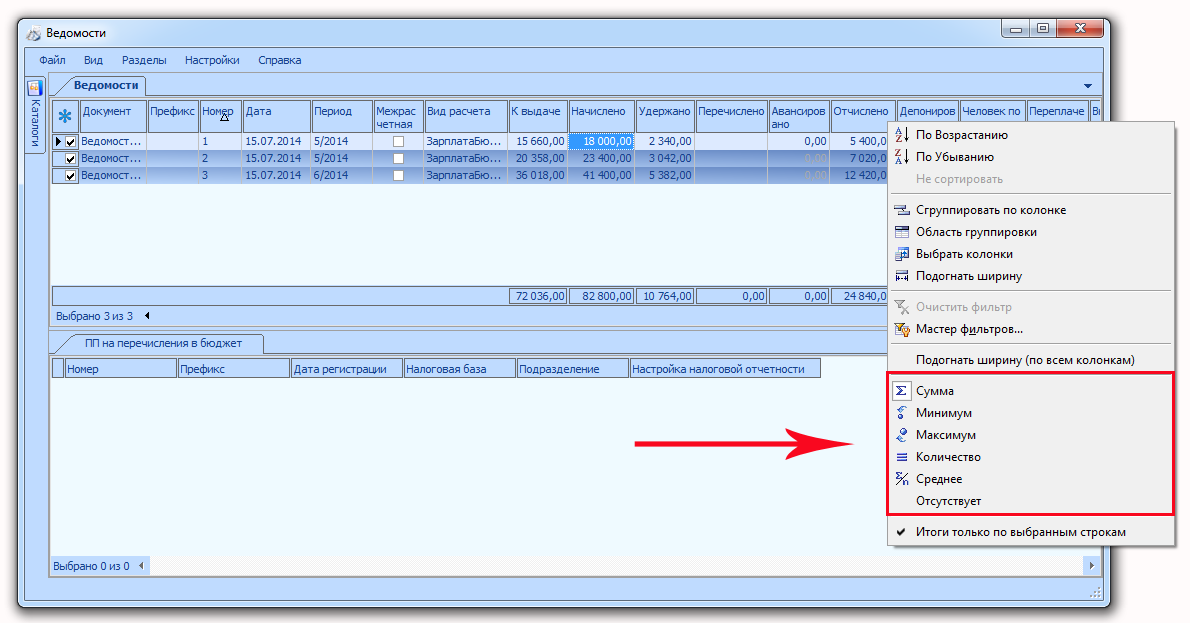The width and height of the screenshot is (1190, 623).
Task: Click the Сгруппировать по колонке icon
Action: (902, 210)
